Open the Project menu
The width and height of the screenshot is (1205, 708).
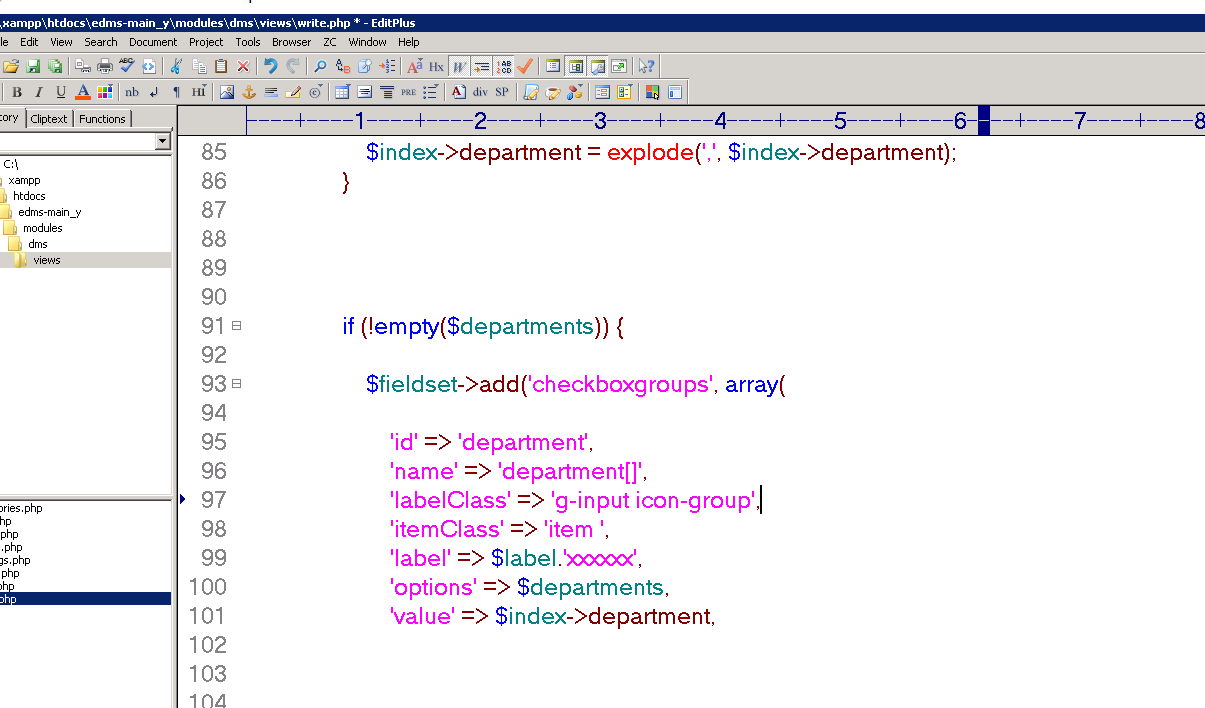206,42
